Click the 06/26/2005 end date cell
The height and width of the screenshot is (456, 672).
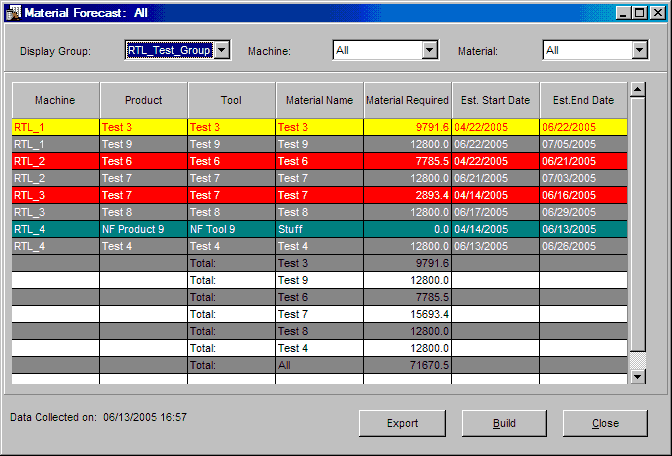(583, 246)
